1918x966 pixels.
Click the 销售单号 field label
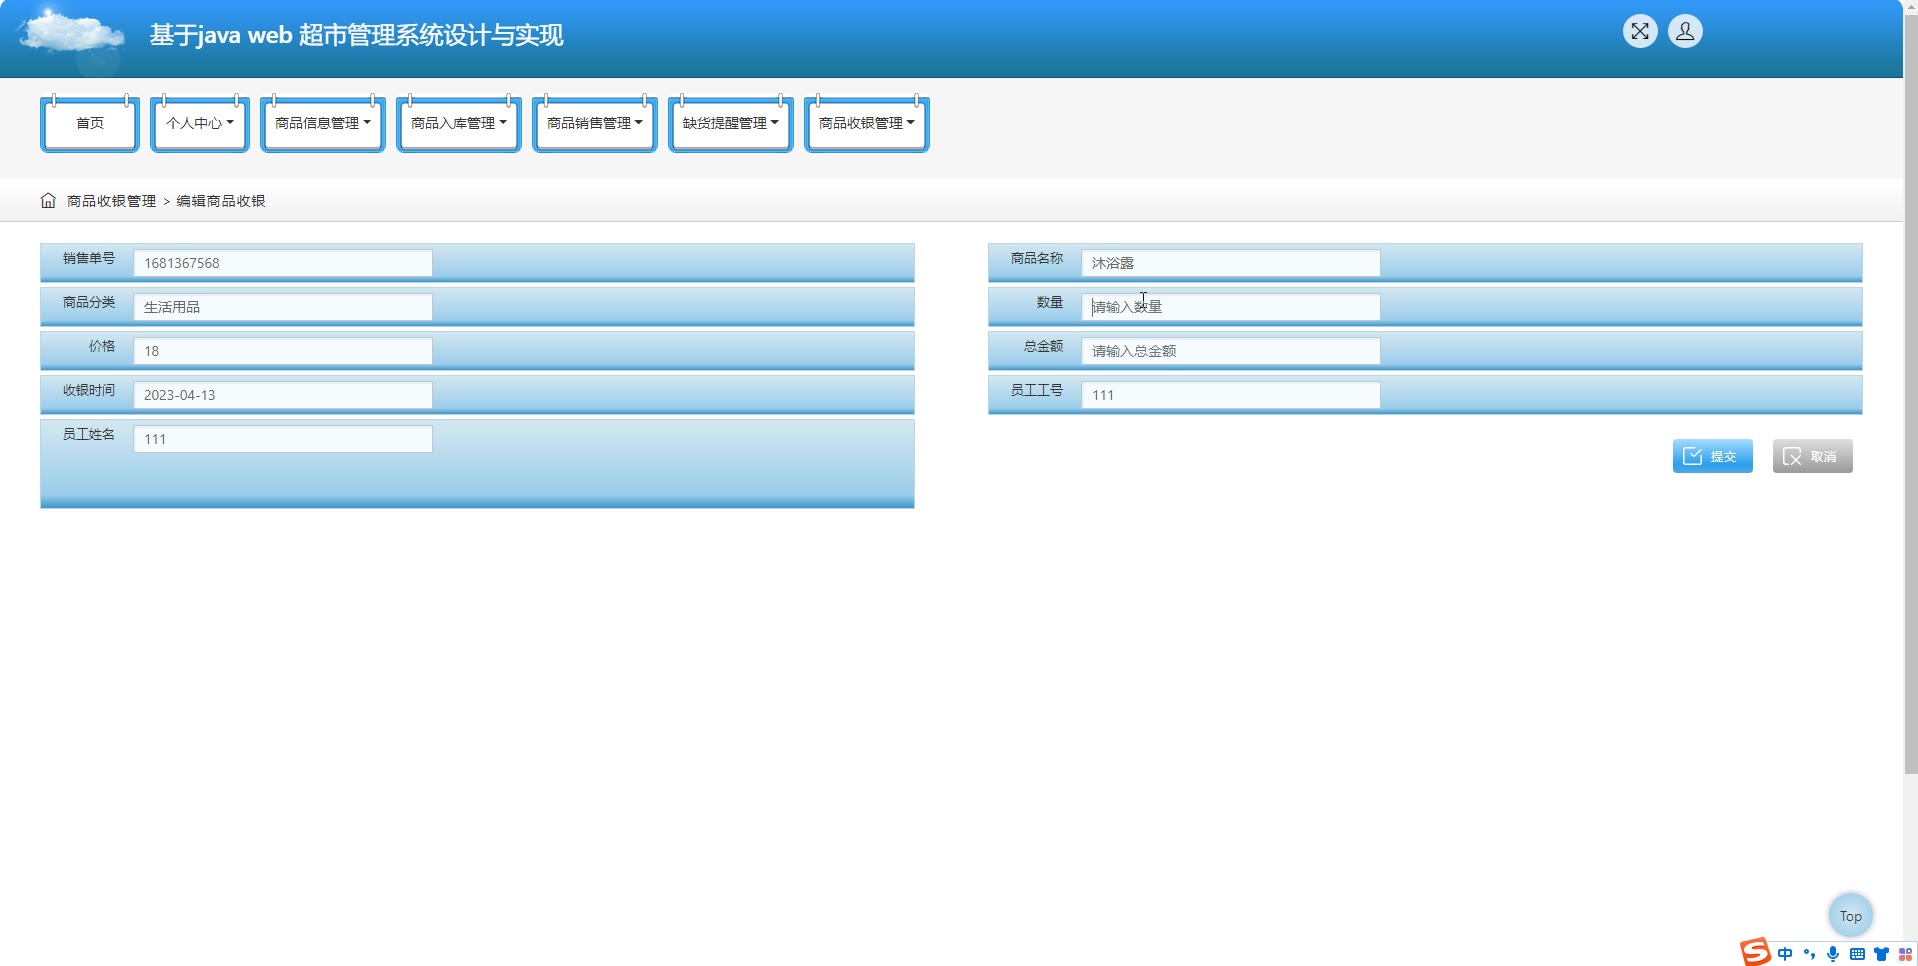point(89,258)
